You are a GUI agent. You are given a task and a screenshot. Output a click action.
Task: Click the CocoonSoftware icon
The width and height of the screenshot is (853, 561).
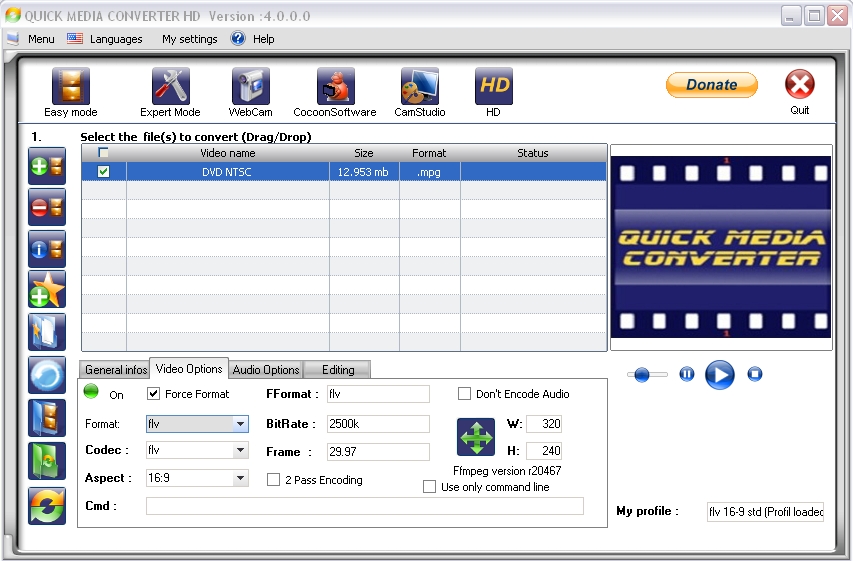[x=336, y=86]
